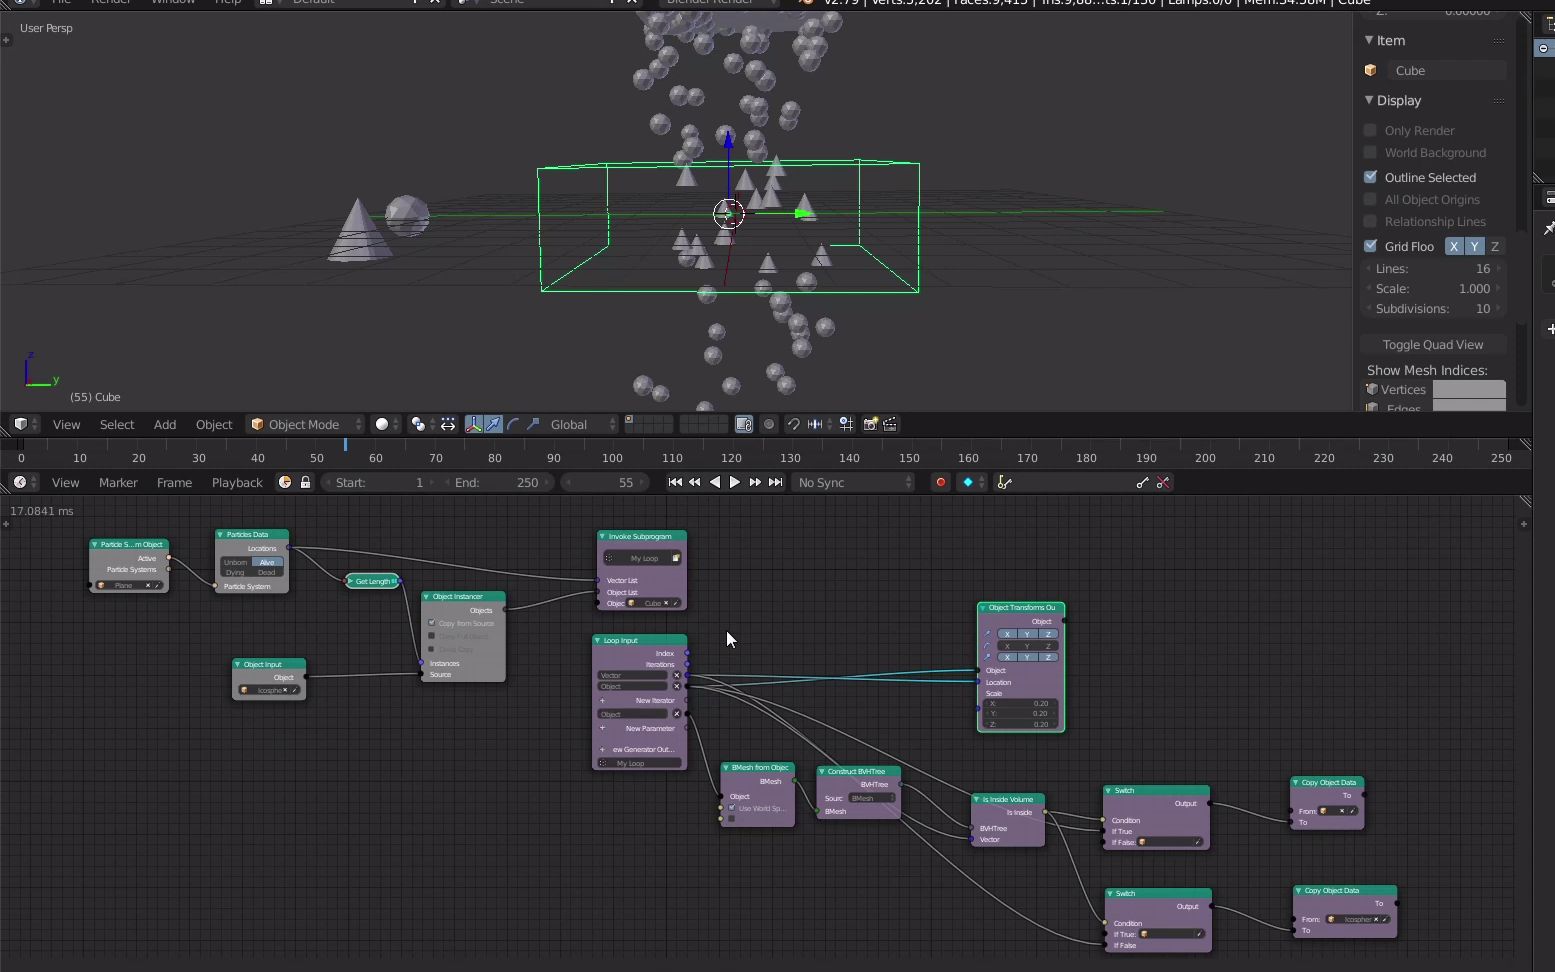Uncheck the Grid Floor checkbox
The height and width of the screenshot is (972, 1555).
(x=1370, y=246)
